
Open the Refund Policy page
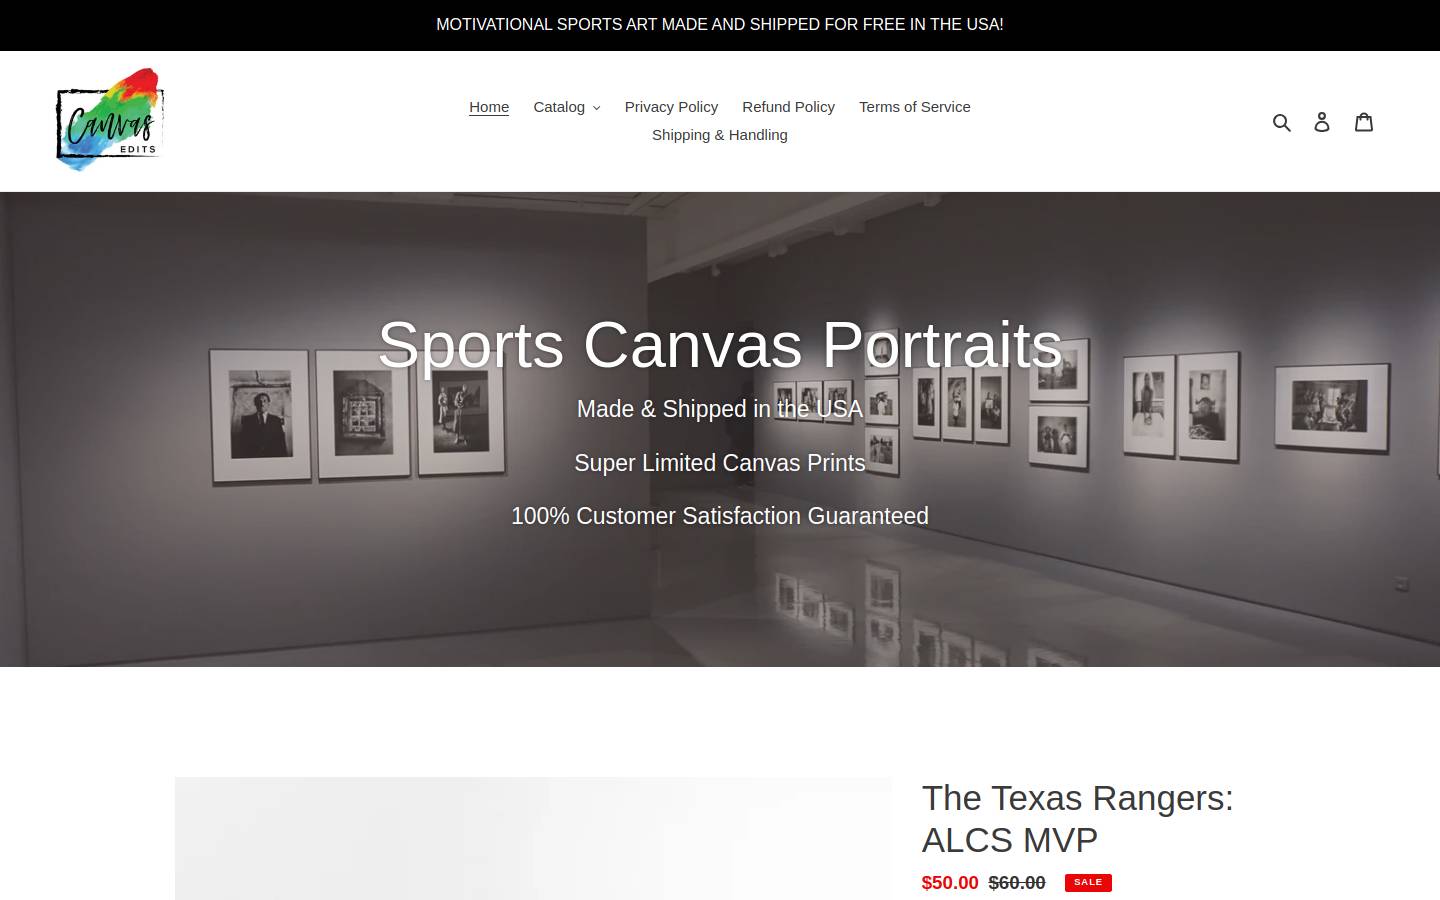point(788,107)
